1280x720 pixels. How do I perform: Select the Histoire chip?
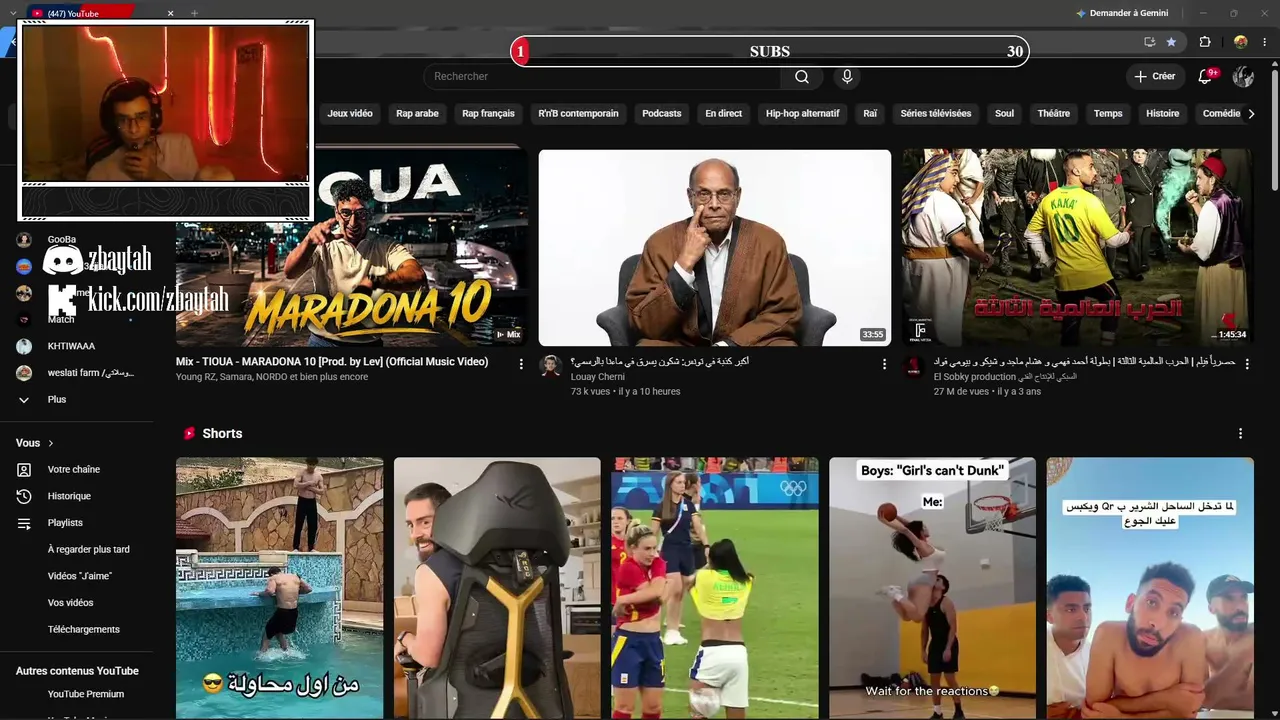[x=1162, y=114]
